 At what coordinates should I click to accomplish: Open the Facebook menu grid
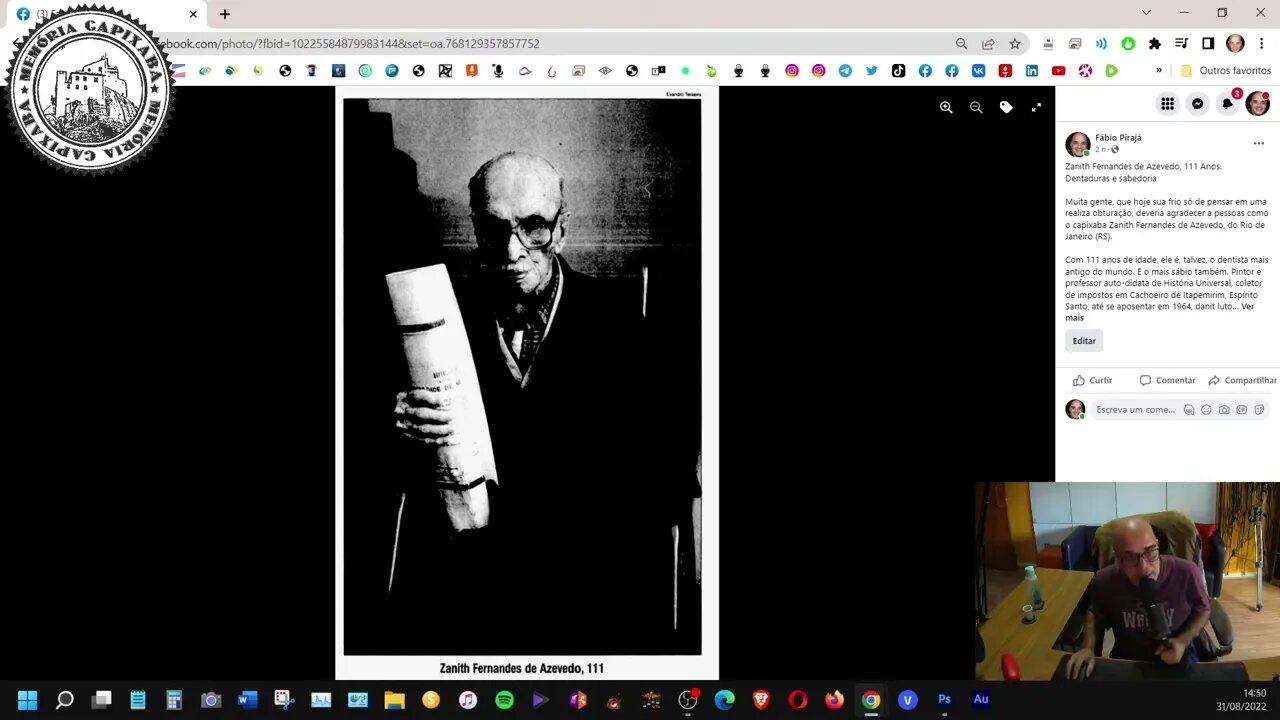coord(1167,104)
